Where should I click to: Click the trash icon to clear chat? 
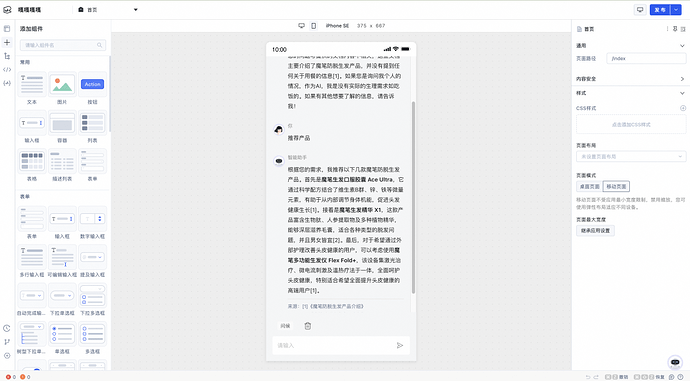pos(308,326)
